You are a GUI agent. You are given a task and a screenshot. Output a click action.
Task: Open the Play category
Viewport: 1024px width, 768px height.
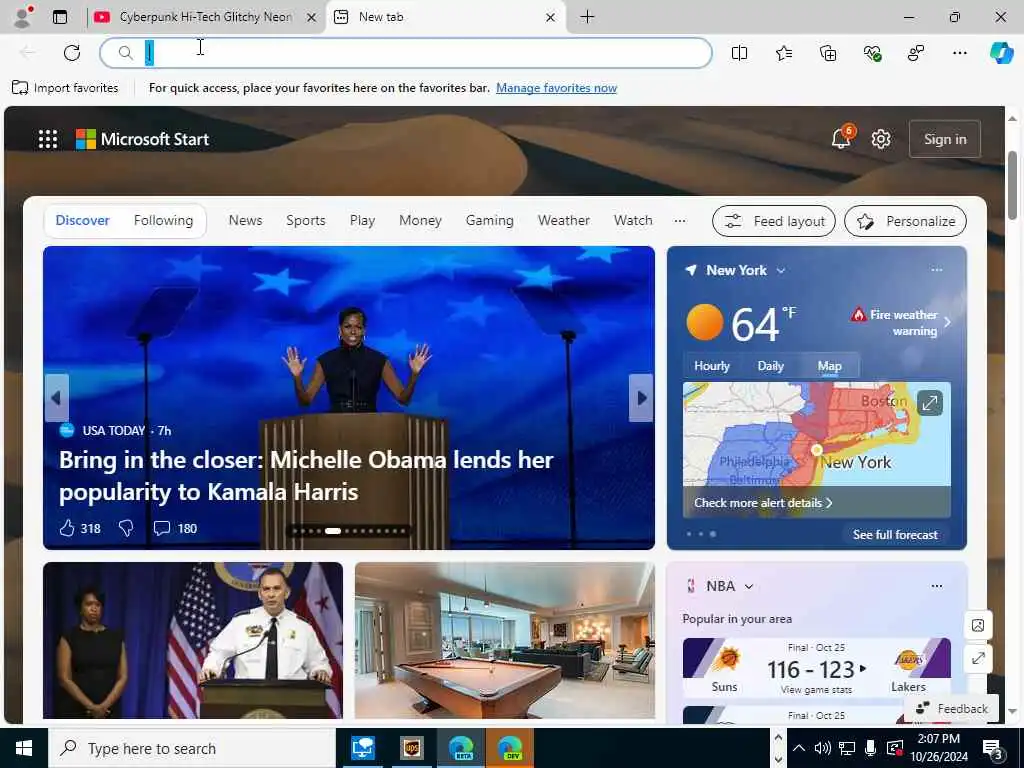point(362,221)
